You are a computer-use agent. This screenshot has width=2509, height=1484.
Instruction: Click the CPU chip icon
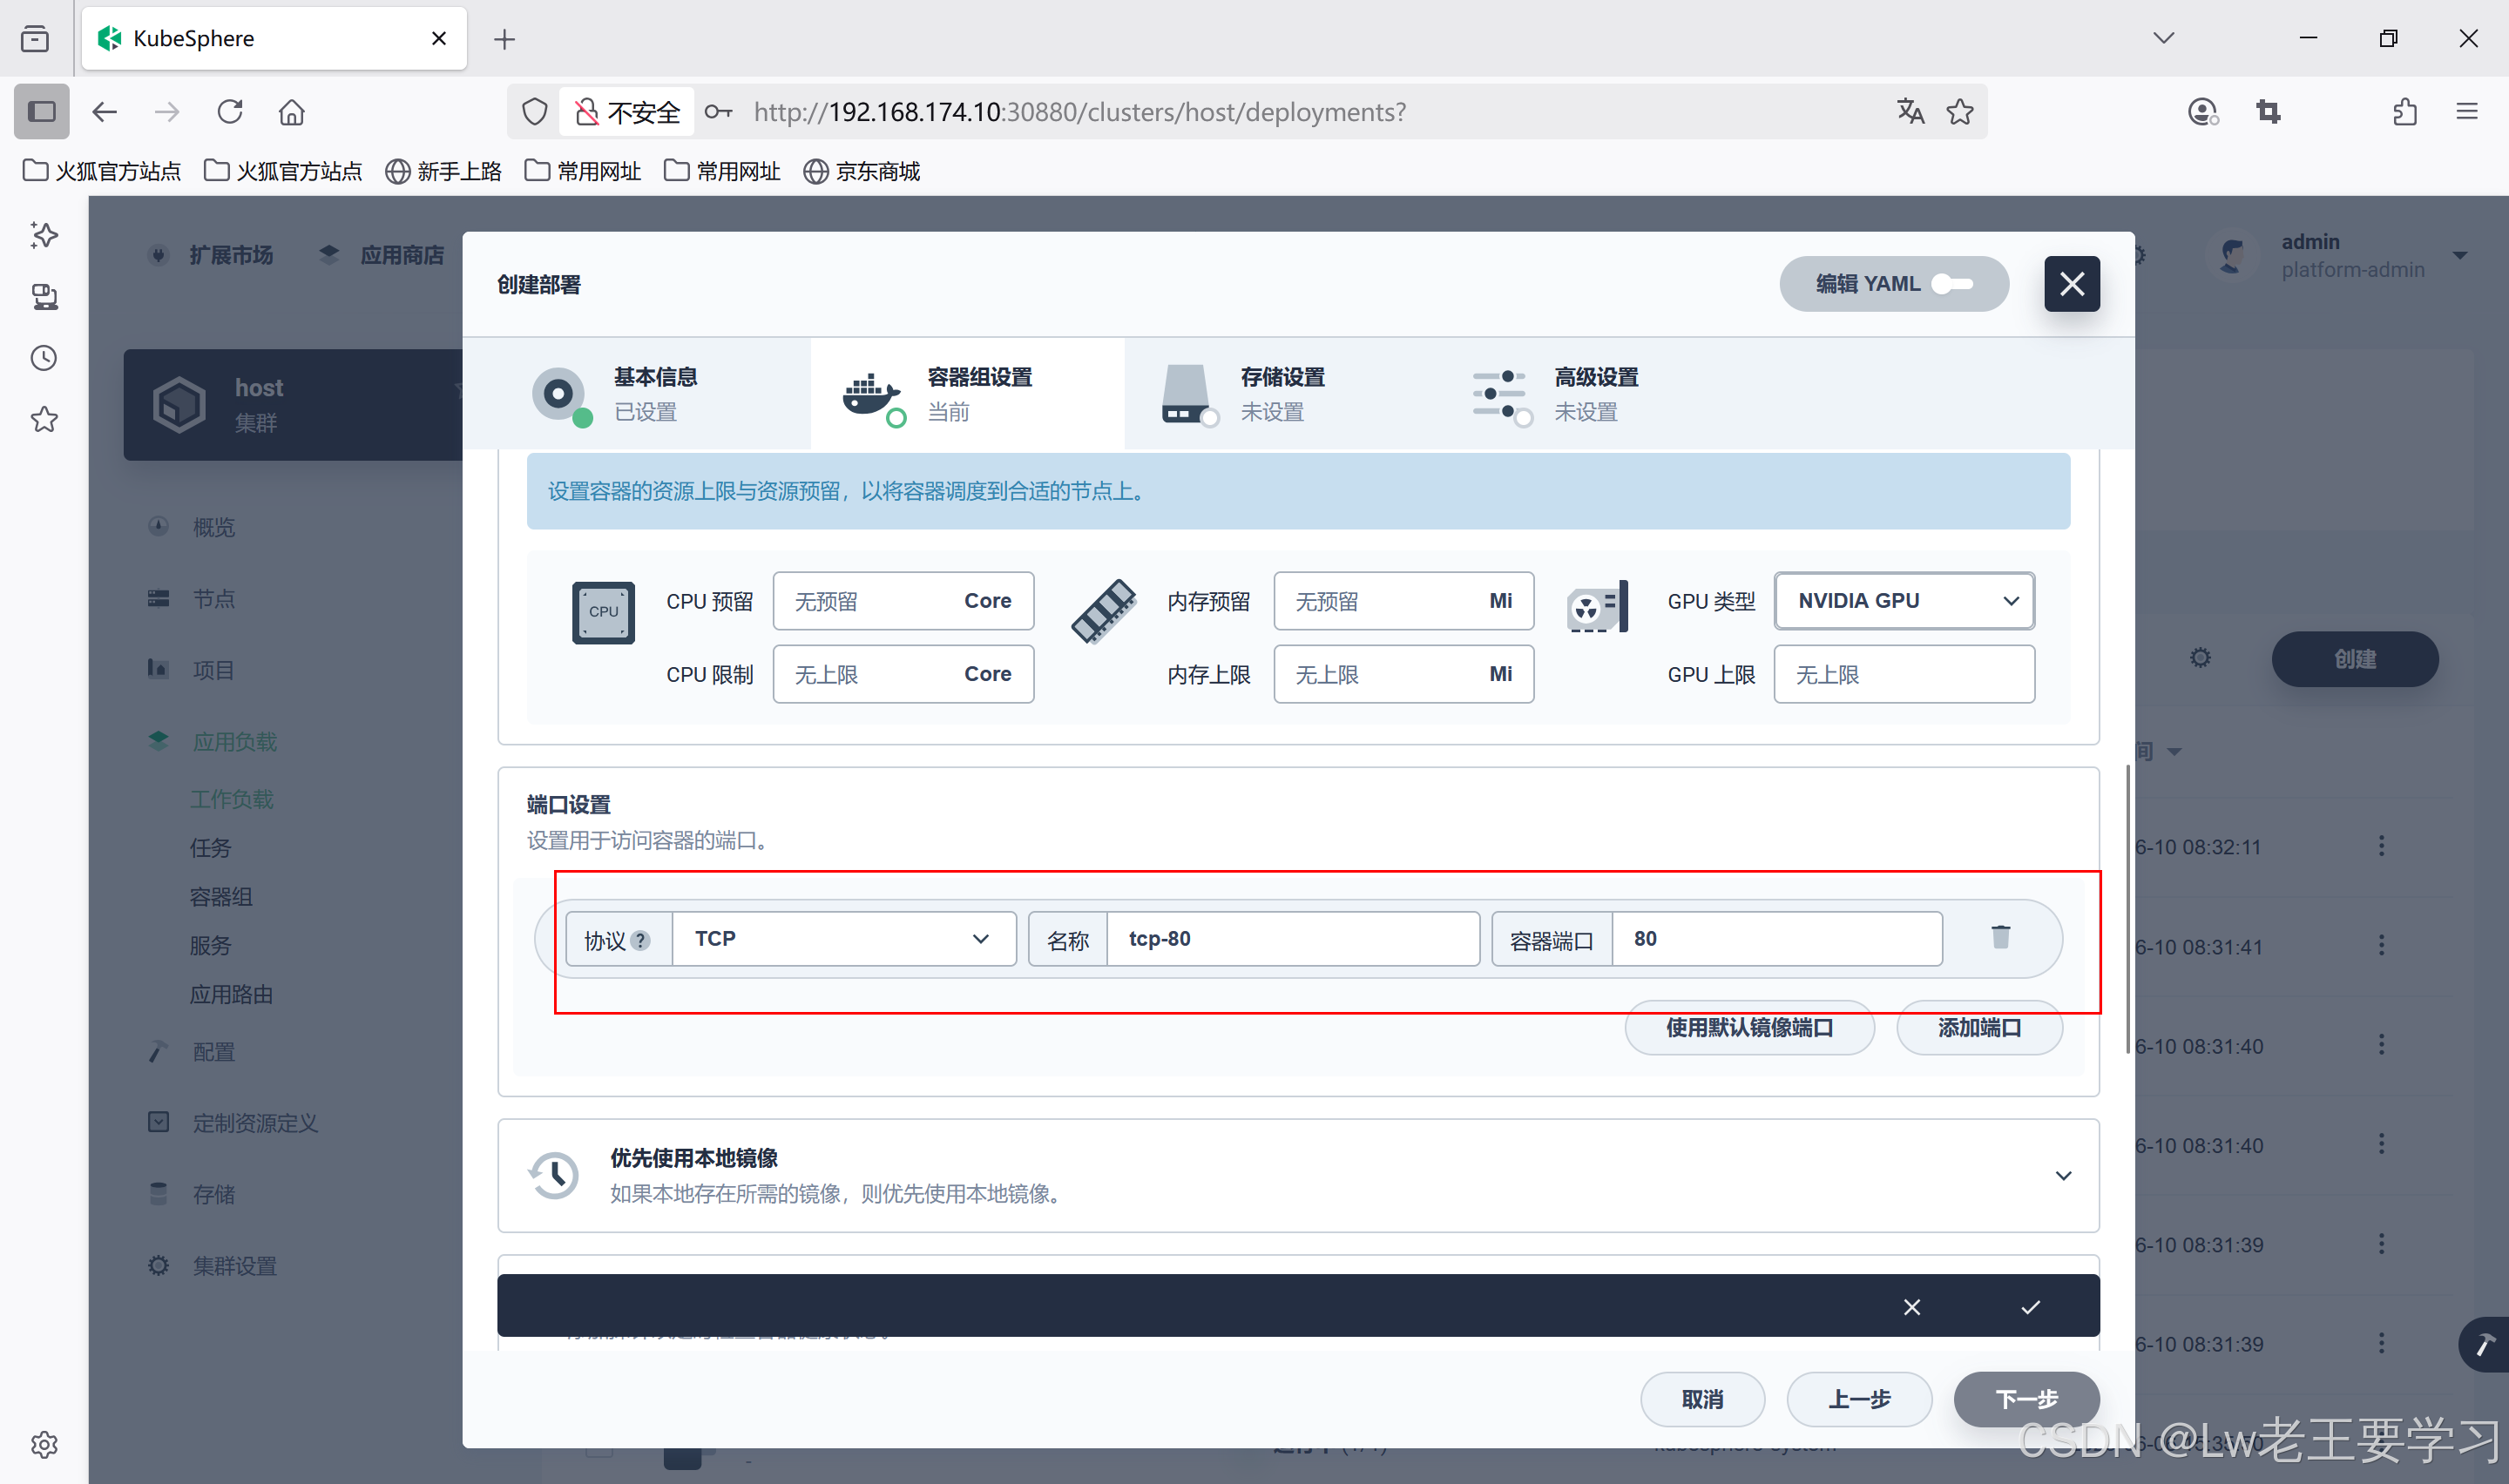[603, 612]
